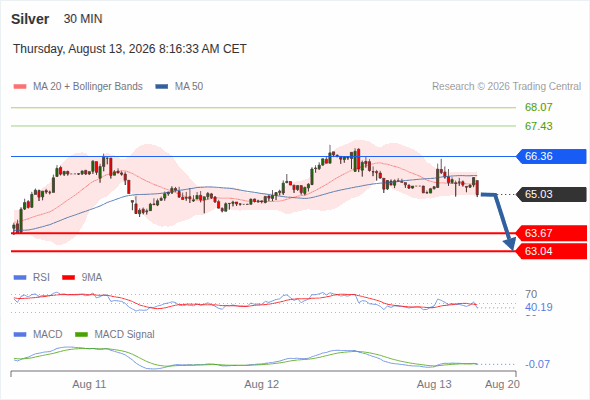
Task: Click the 67.43 resistance level label
Action: (x=539, y=126)
